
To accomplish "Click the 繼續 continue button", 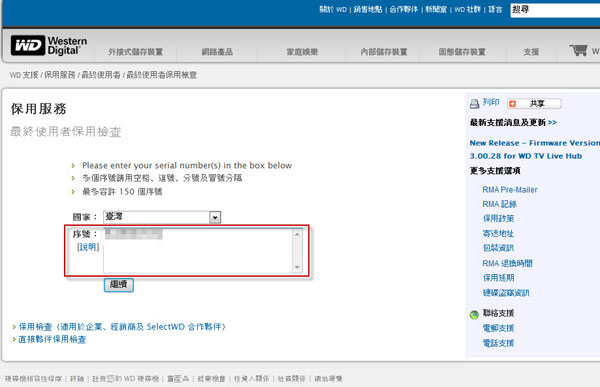I will (119, 285).
